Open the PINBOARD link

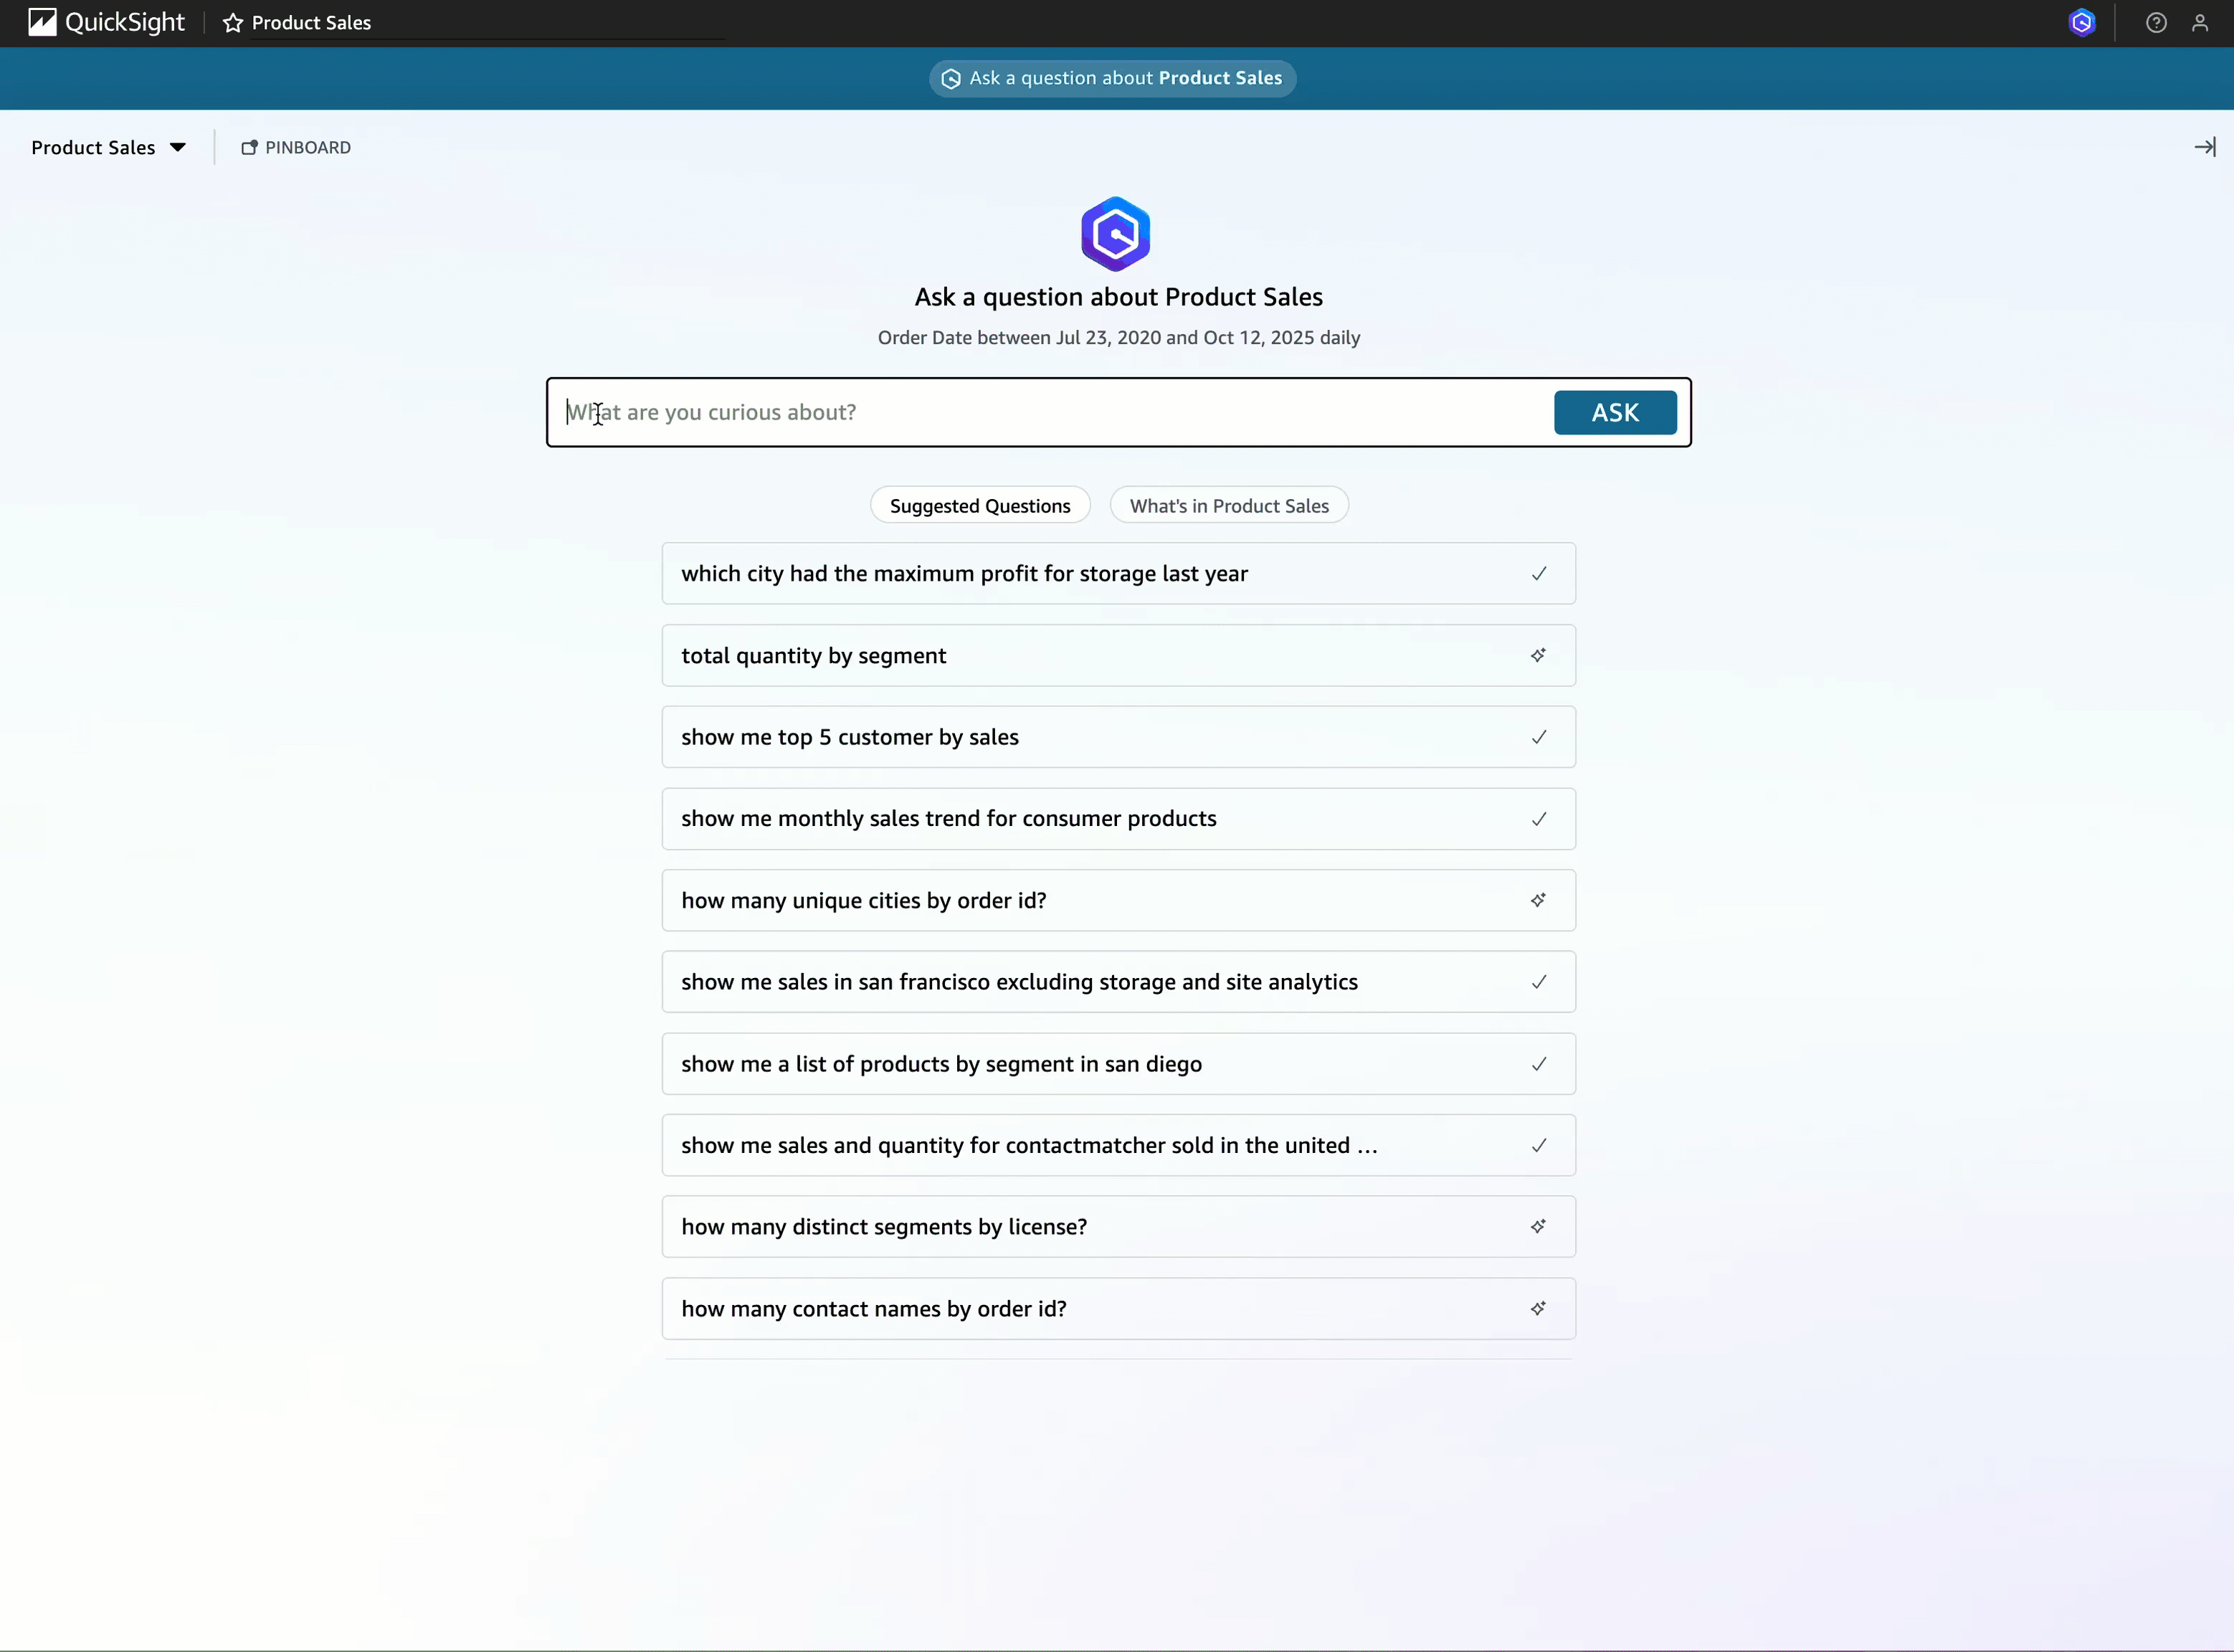point(296,147)
